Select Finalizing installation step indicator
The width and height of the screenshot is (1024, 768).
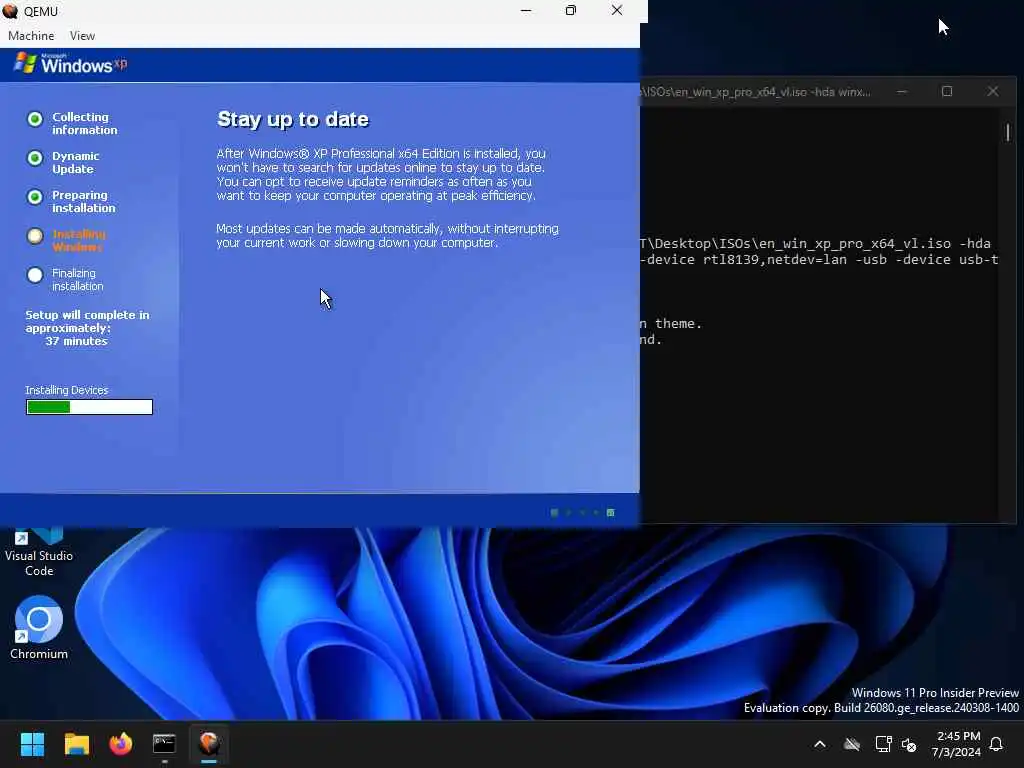[35, 275]
